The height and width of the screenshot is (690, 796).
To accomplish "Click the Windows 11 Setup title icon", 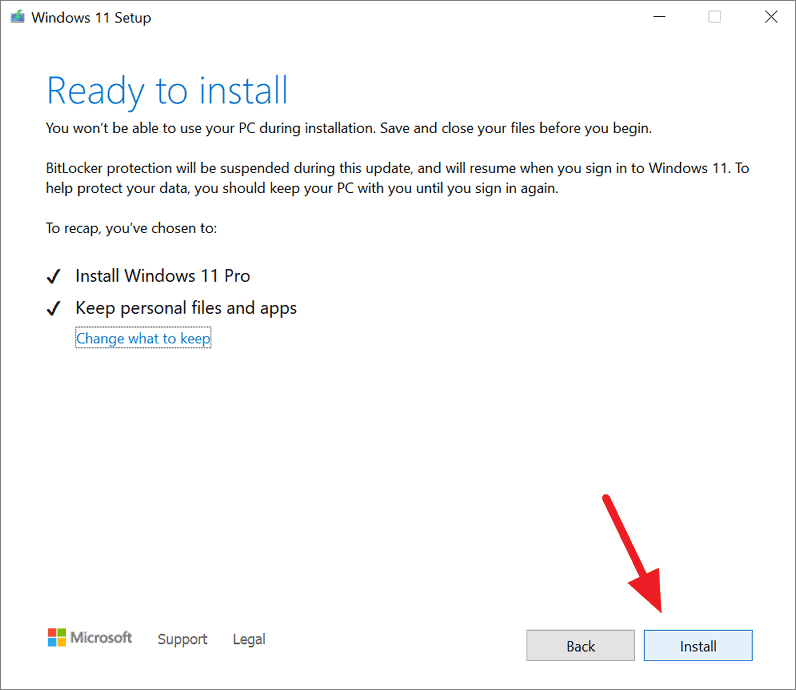I will [x=17, y=17].
